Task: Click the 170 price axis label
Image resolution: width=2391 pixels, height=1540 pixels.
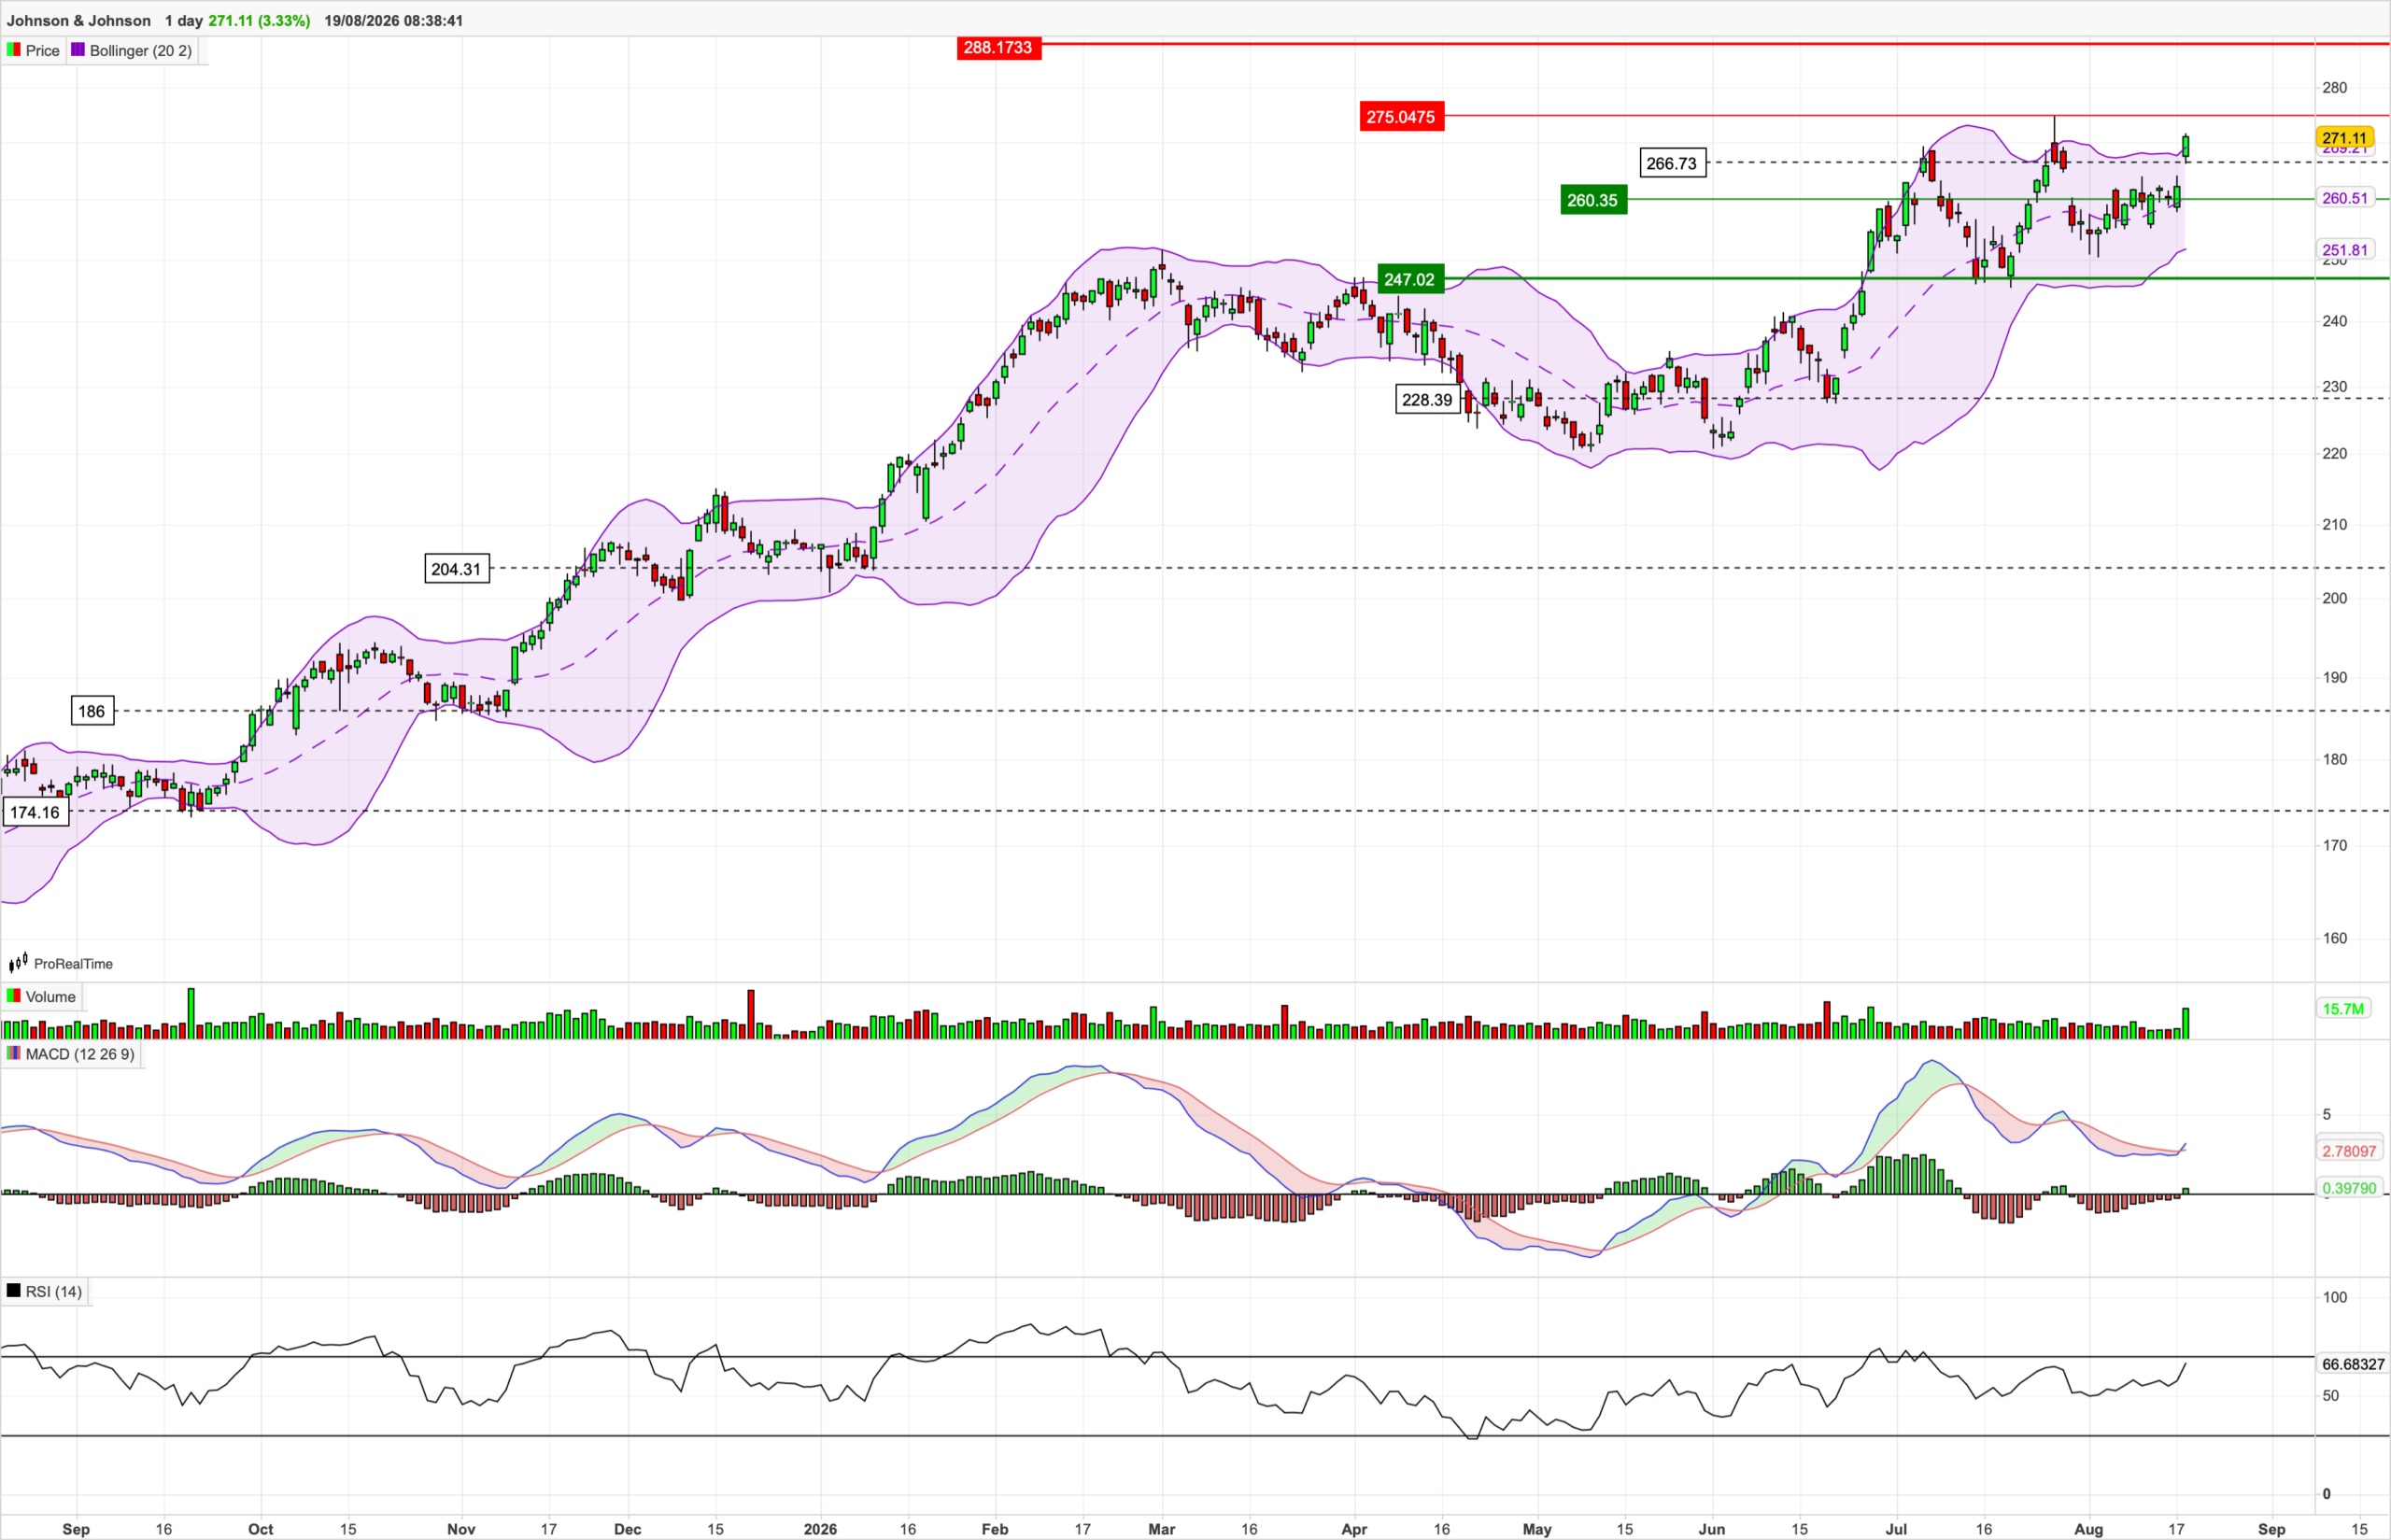Action: (x=2335, y=846)
